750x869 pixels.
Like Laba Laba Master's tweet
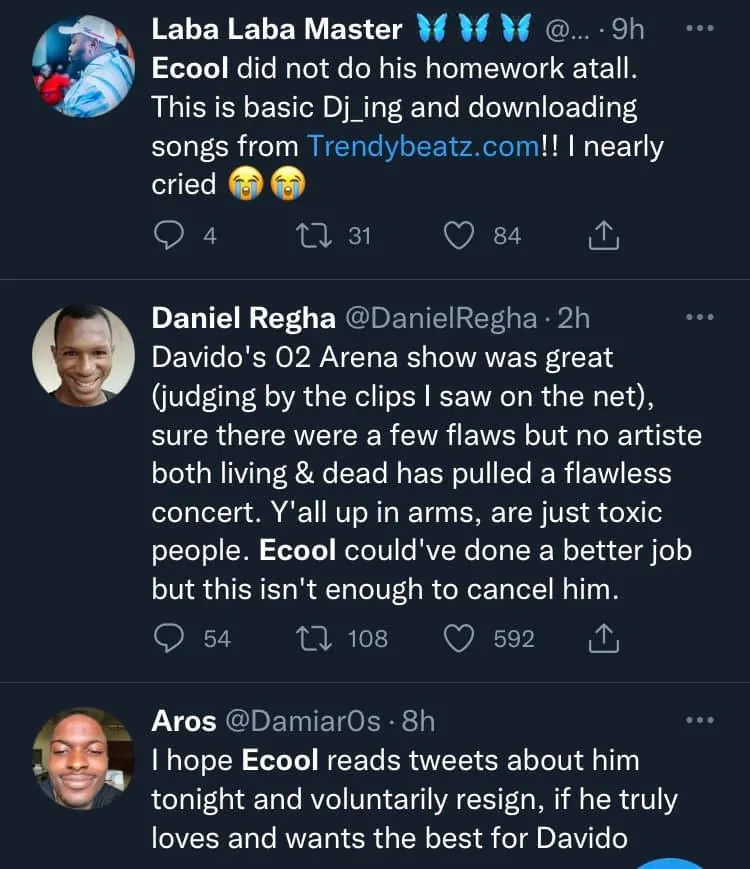tap(459, 236)
